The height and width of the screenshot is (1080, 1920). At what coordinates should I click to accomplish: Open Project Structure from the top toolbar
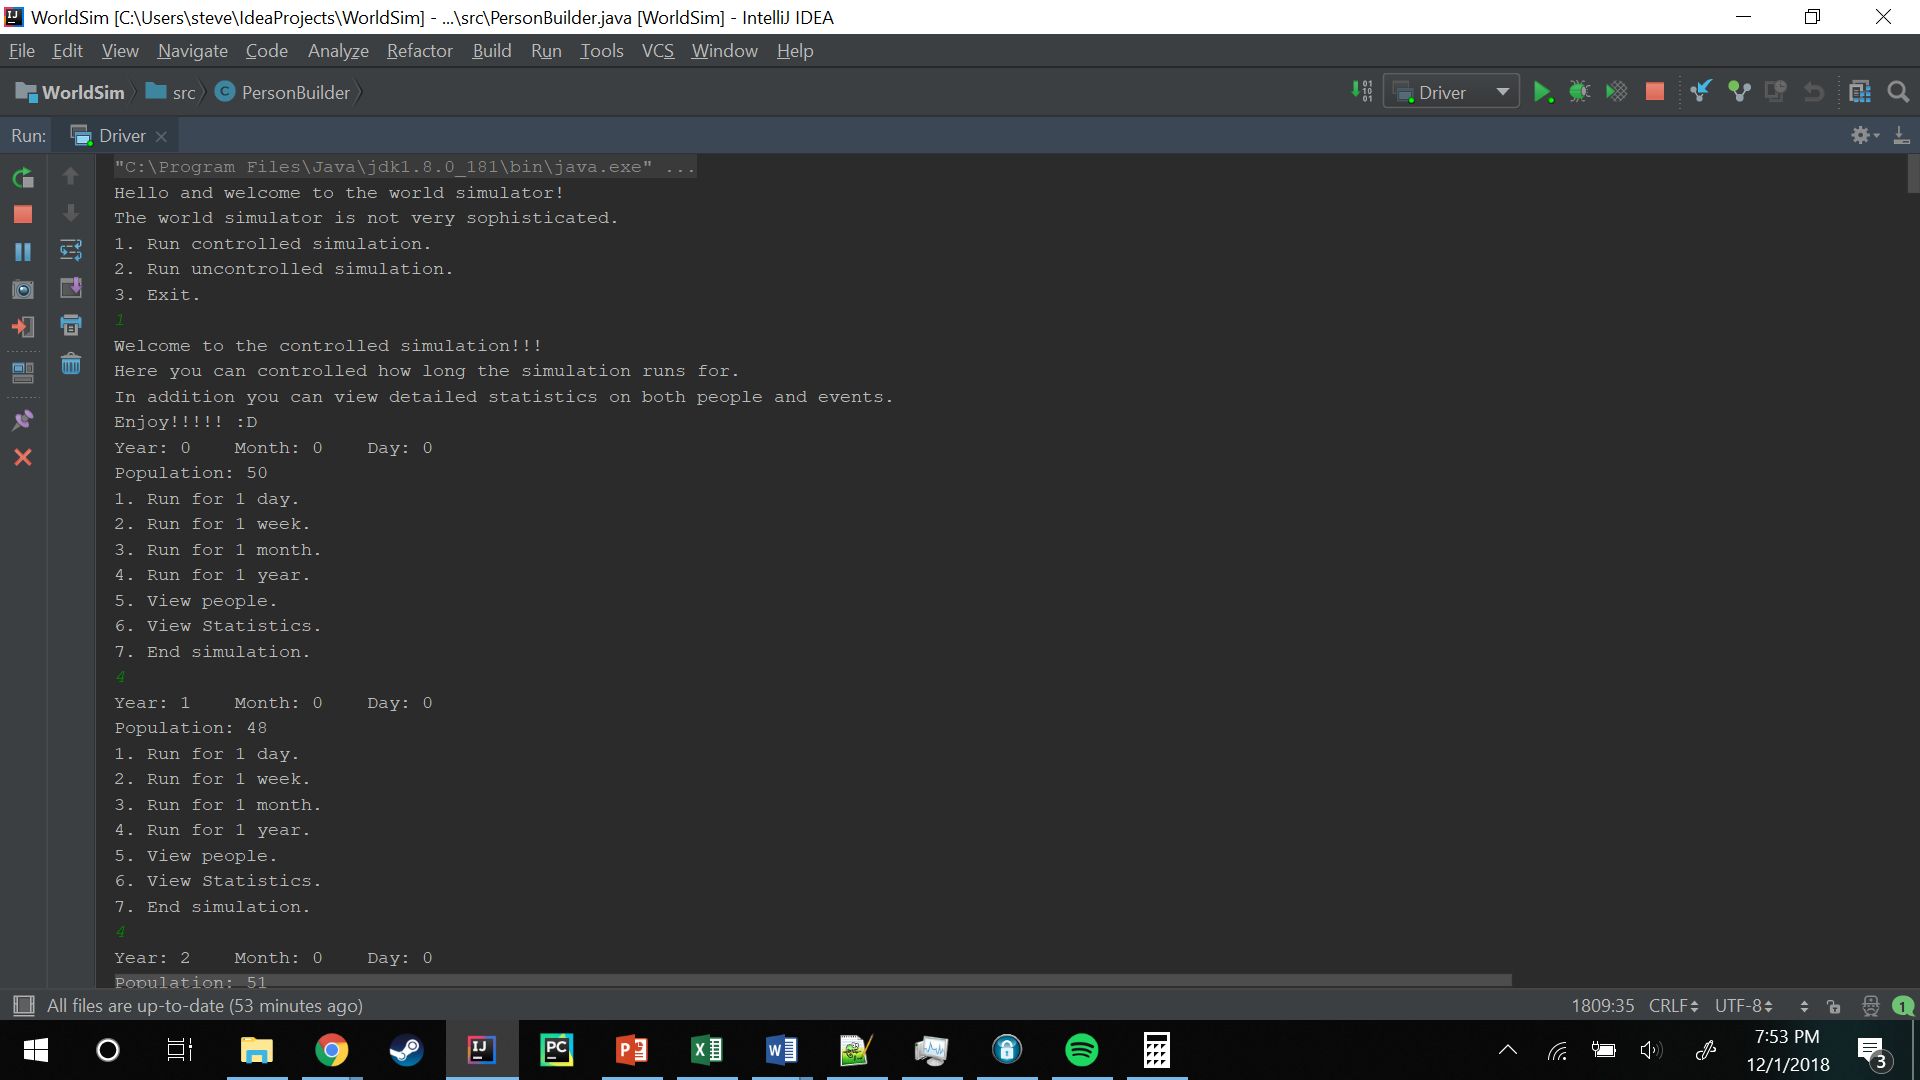coord(1859,92)
